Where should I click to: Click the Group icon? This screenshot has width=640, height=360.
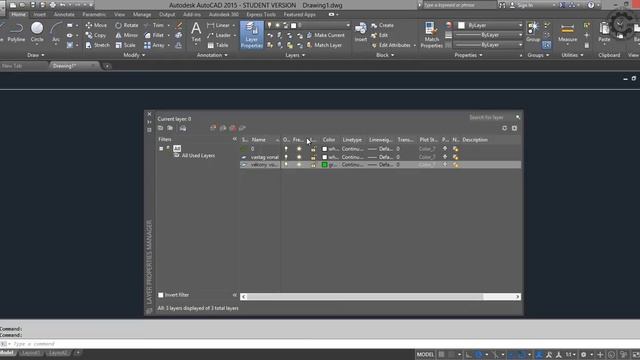[533, 33]
